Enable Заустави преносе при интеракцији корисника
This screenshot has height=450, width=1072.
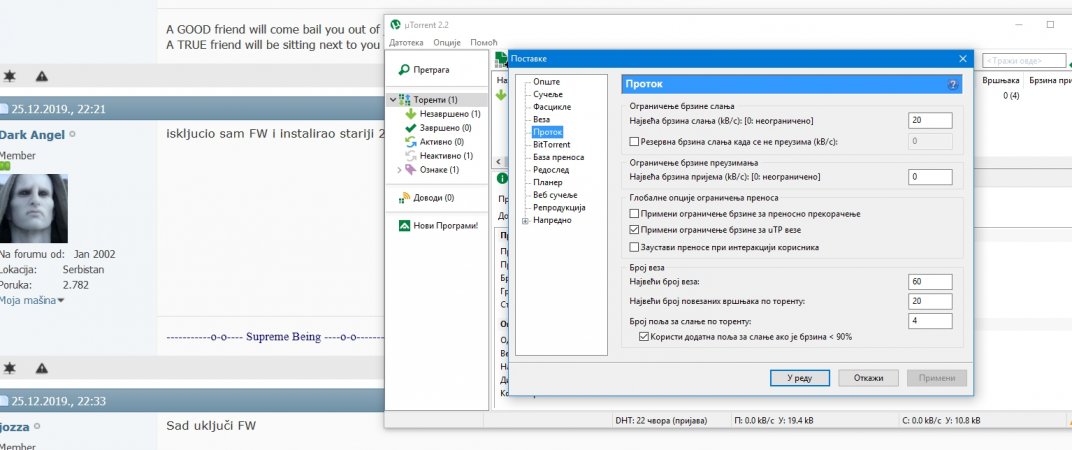(634, 247)
